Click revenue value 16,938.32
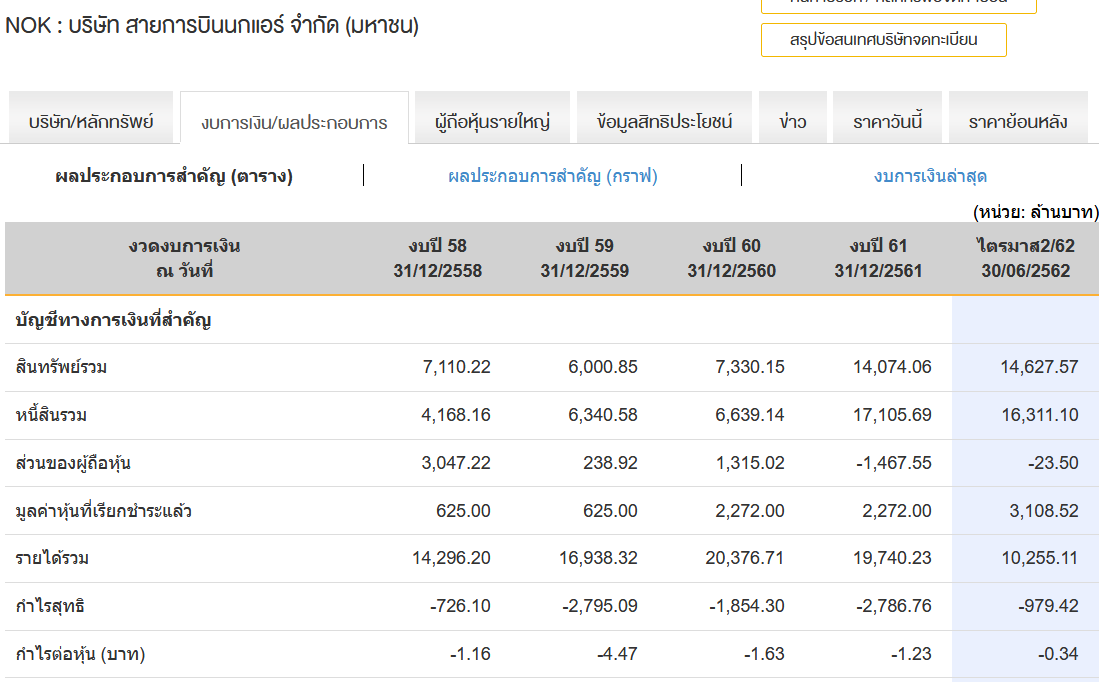 pos(598,558)
